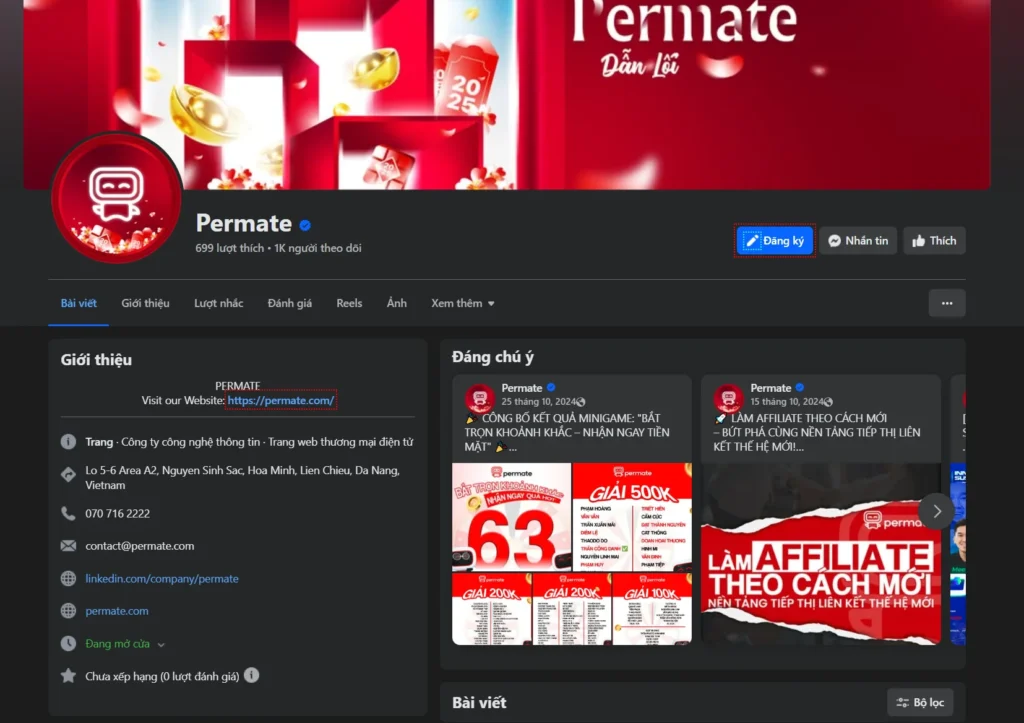Switch to the Giới thiệu tab
1024x723 pixels.
pyautogui.click(x=145, y=303)
